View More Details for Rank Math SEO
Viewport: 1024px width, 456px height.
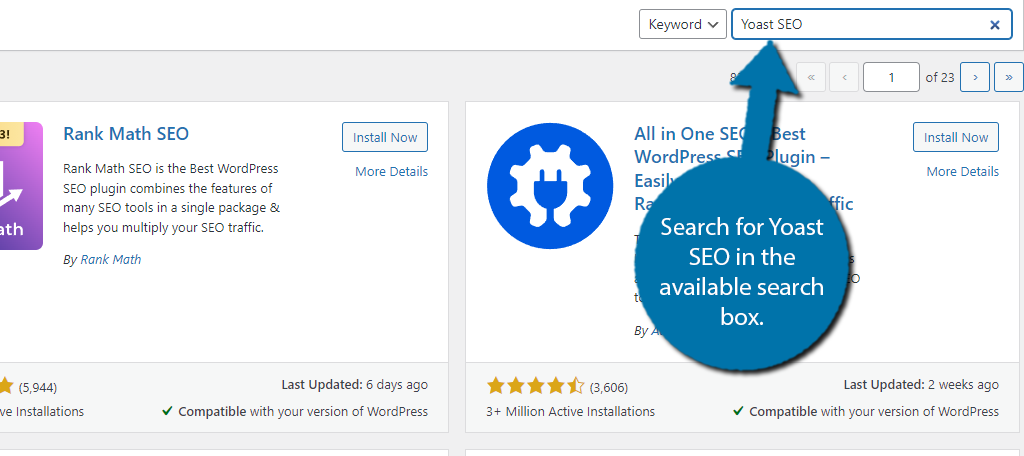pyautogui.click(x=391, y=172)
